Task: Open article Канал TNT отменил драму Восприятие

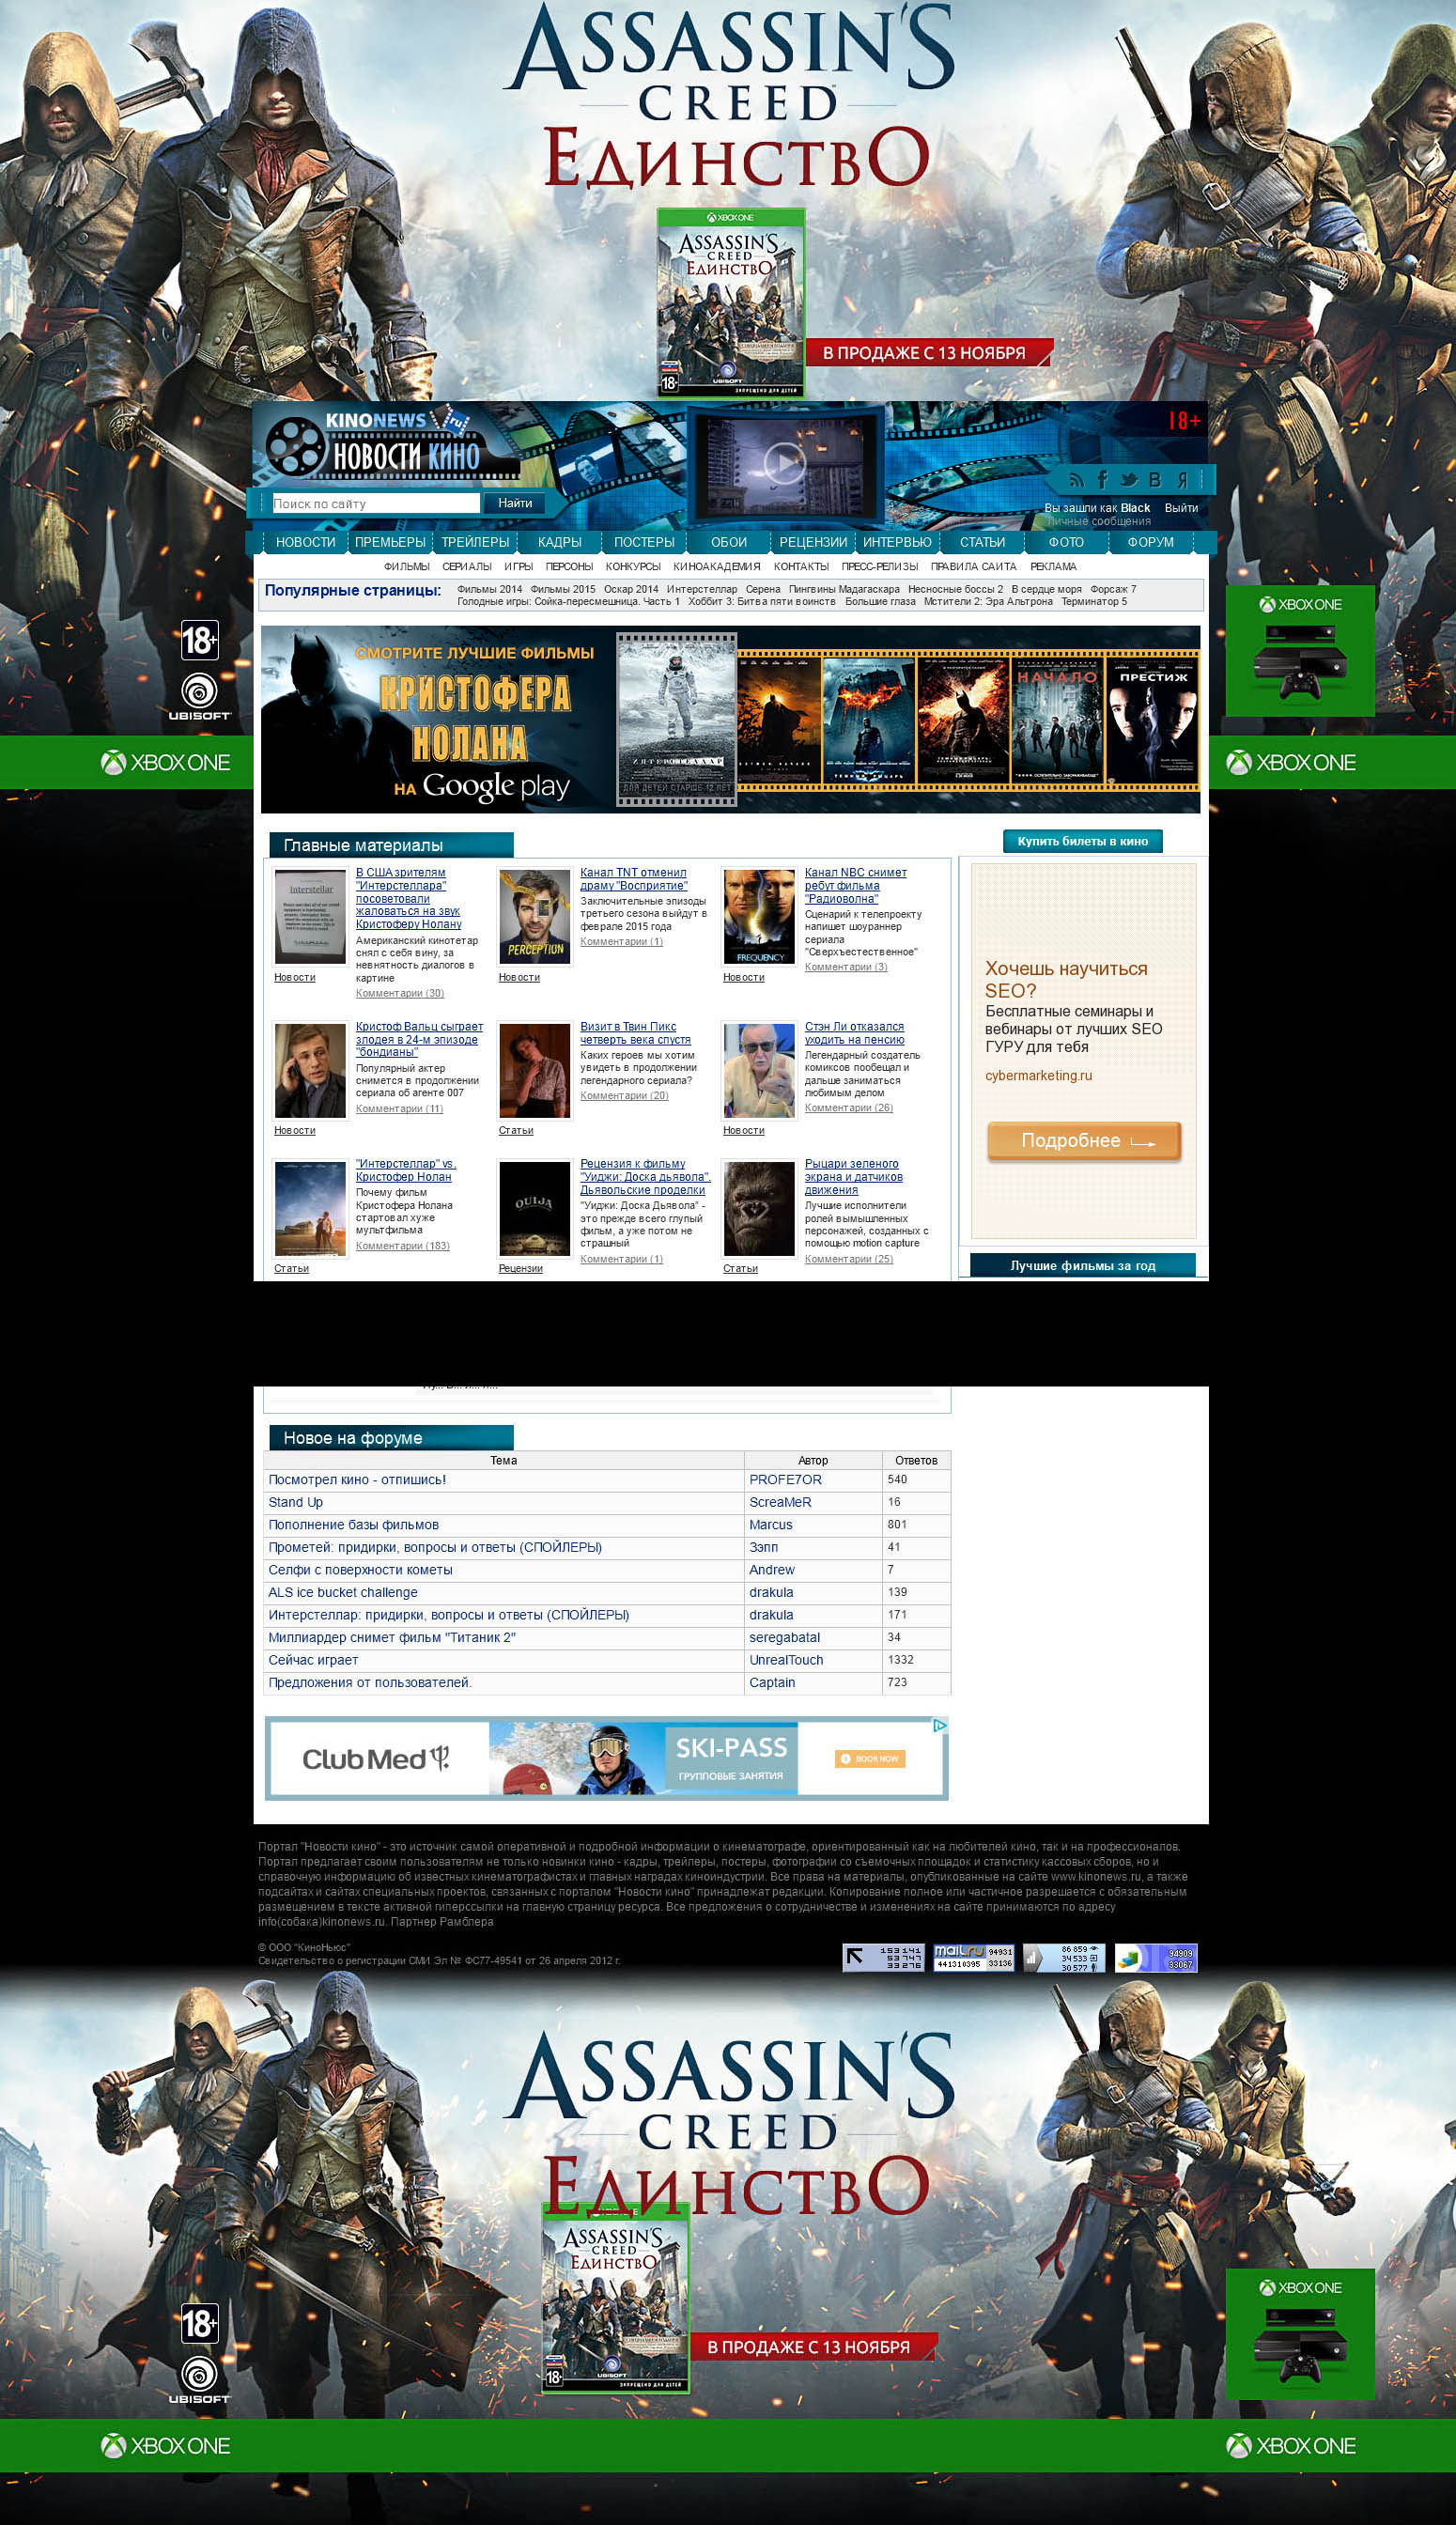Action: [633, 879]
